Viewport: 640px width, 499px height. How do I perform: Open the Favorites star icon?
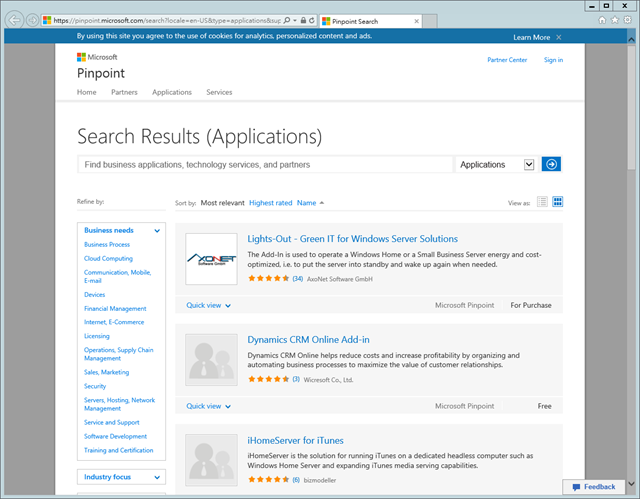[615, 20]
